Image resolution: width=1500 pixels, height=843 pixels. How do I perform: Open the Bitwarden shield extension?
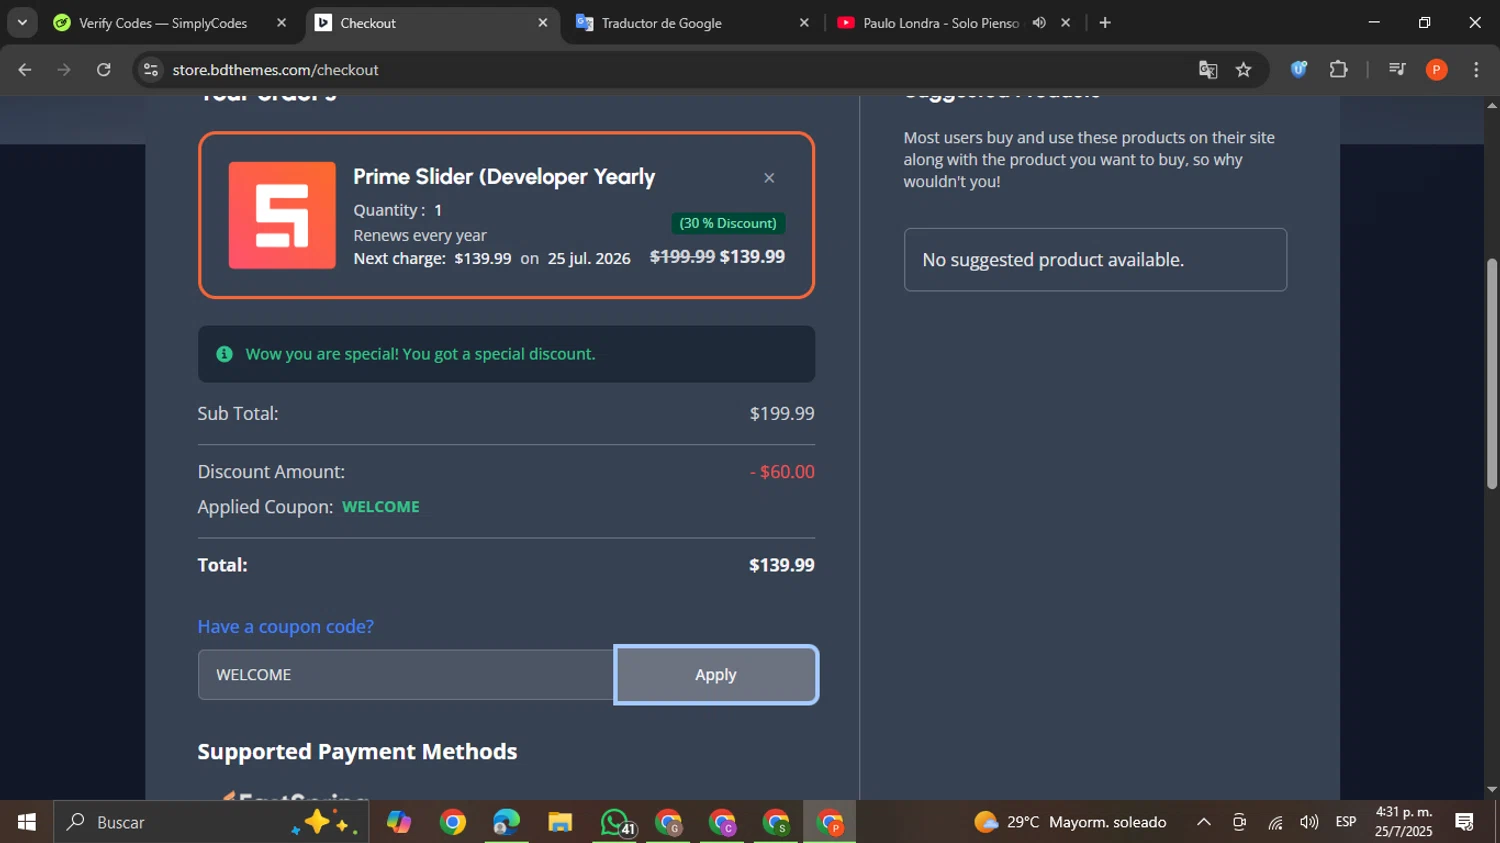pos(1299,70)
